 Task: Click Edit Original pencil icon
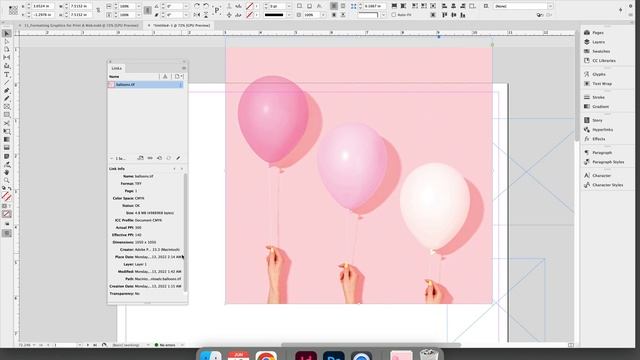click(178, 158)
